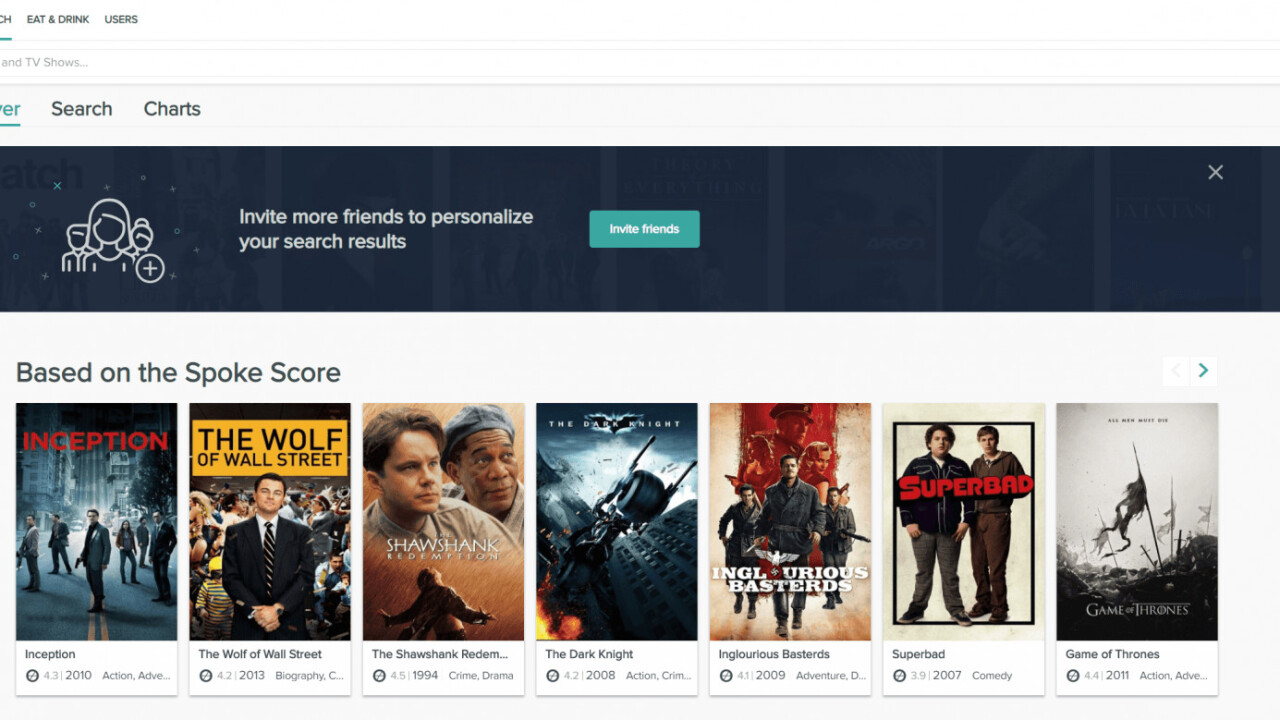The width and height of the screenshot is (1280, 720).
Task: Click the next arrow in Spoke Score carousel
Action: point(1203,371)
